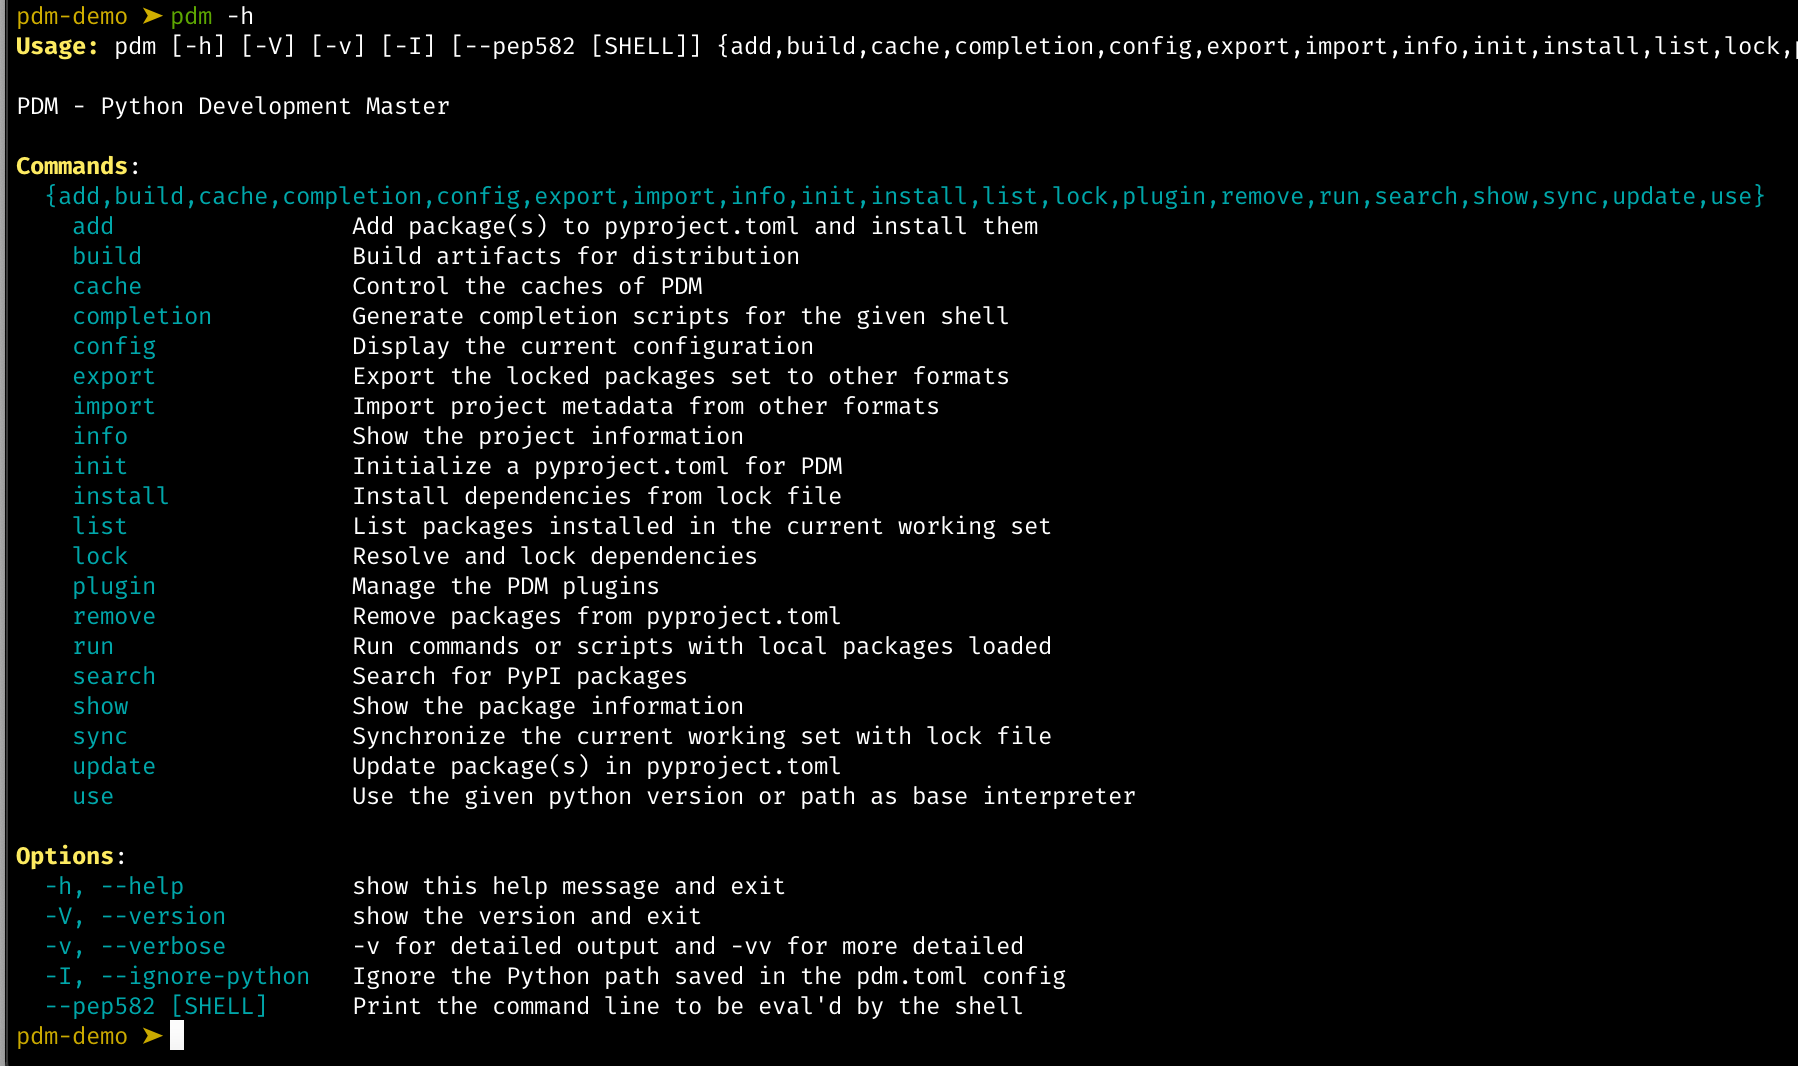
Task: Click the '-v, --verbose' option entry
Action: click(135, 946)
